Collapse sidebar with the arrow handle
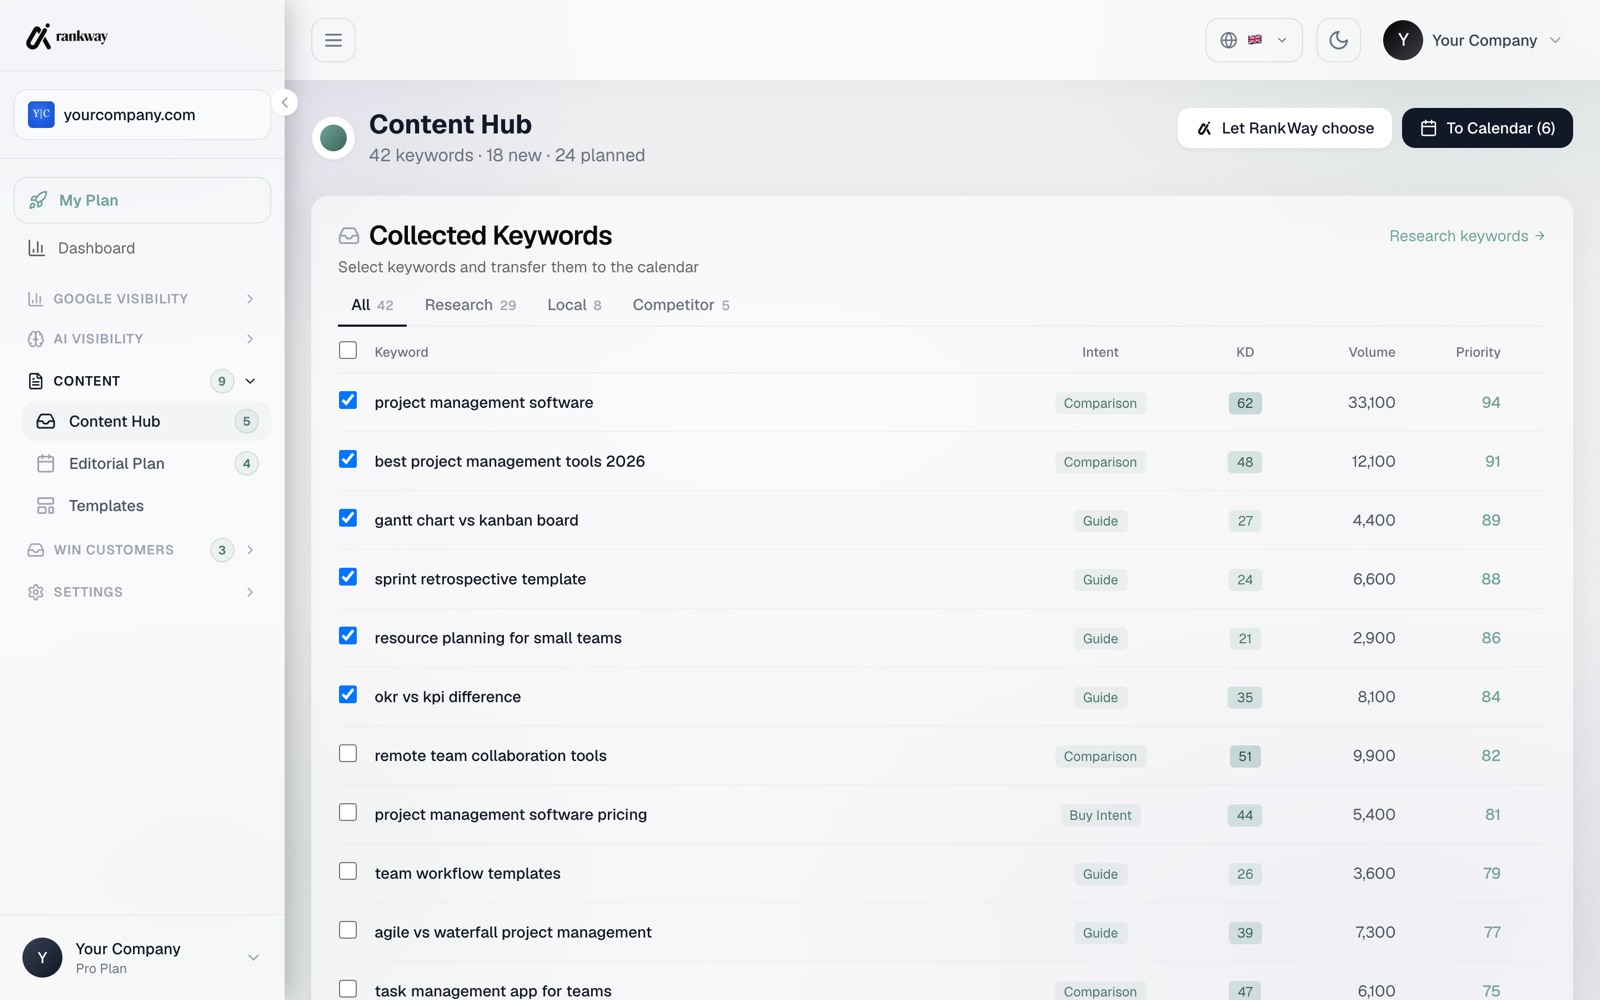This screenshot has height=1000, width=1600. (285, 102)
